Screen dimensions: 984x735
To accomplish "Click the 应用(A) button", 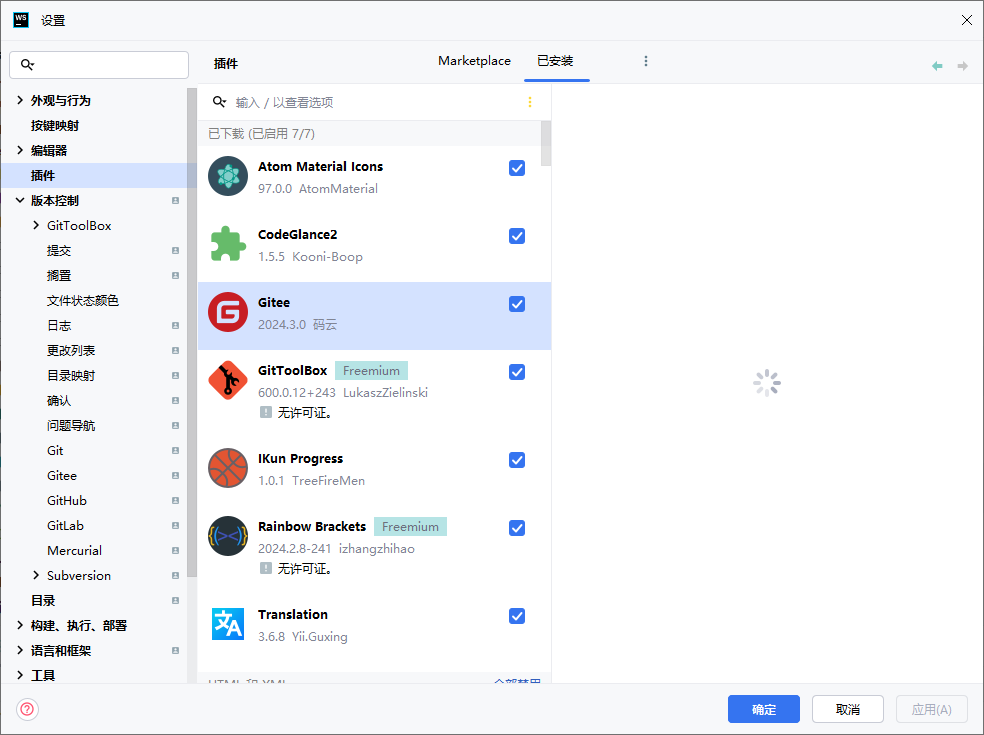I will pos(931,709).
